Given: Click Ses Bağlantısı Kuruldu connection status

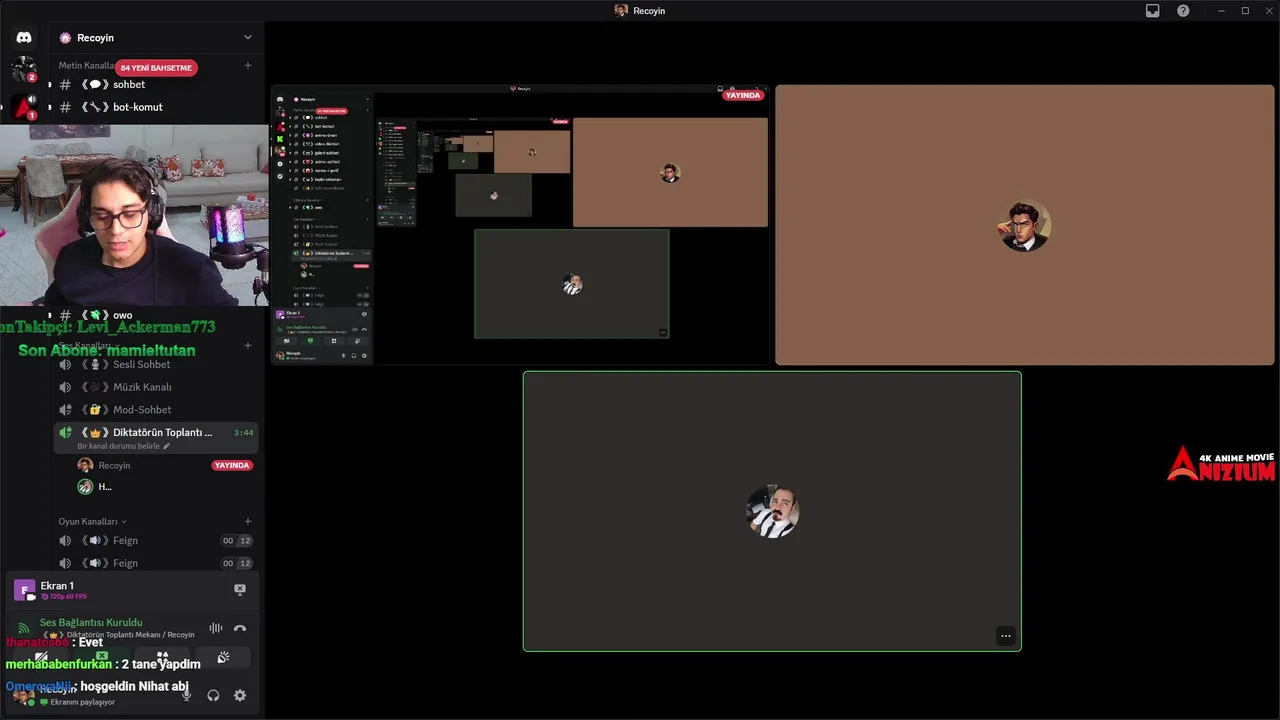Looking at the screenshot, I should [x=91, y=622].
